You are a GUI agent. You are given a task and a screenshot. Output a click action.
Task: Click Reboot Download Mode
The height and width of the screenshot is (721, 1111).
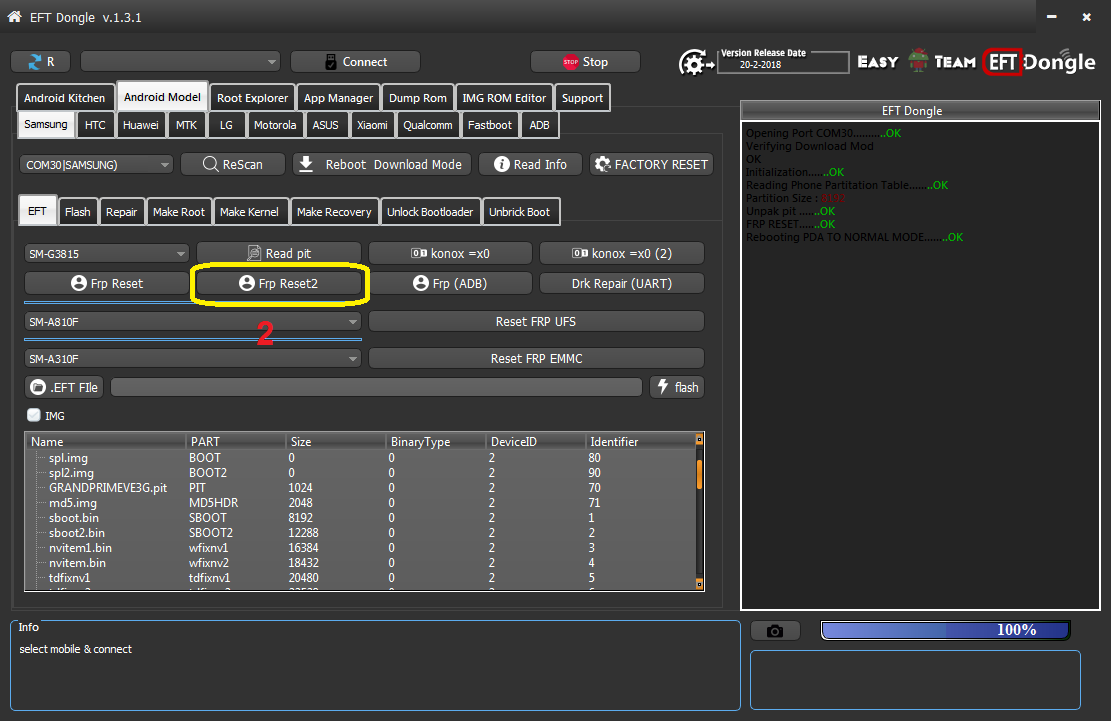tap(380, 164)
